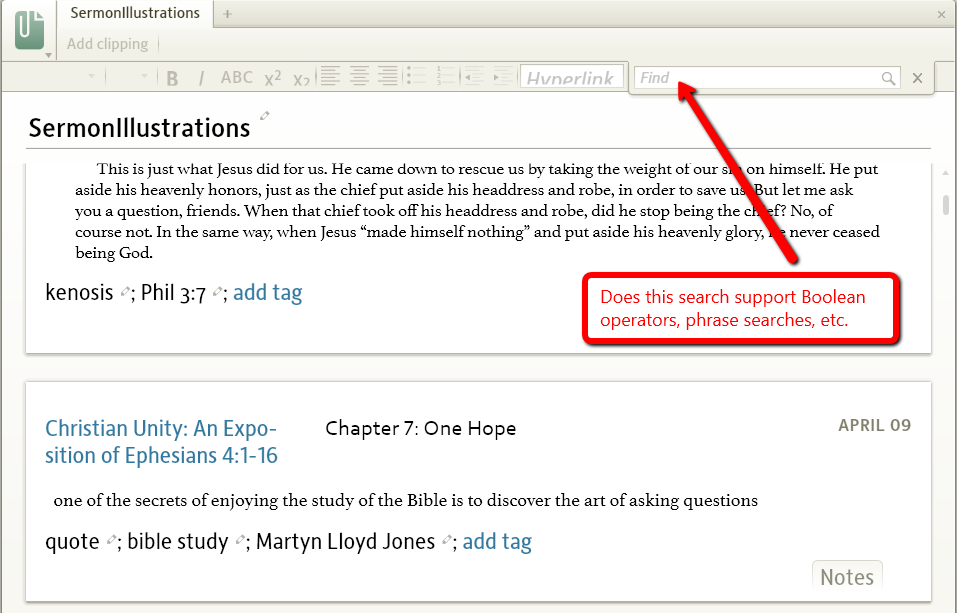This screenshot has height=613, width=957.
Task: Insert a bulleted list
Action: tap(417, 77)
